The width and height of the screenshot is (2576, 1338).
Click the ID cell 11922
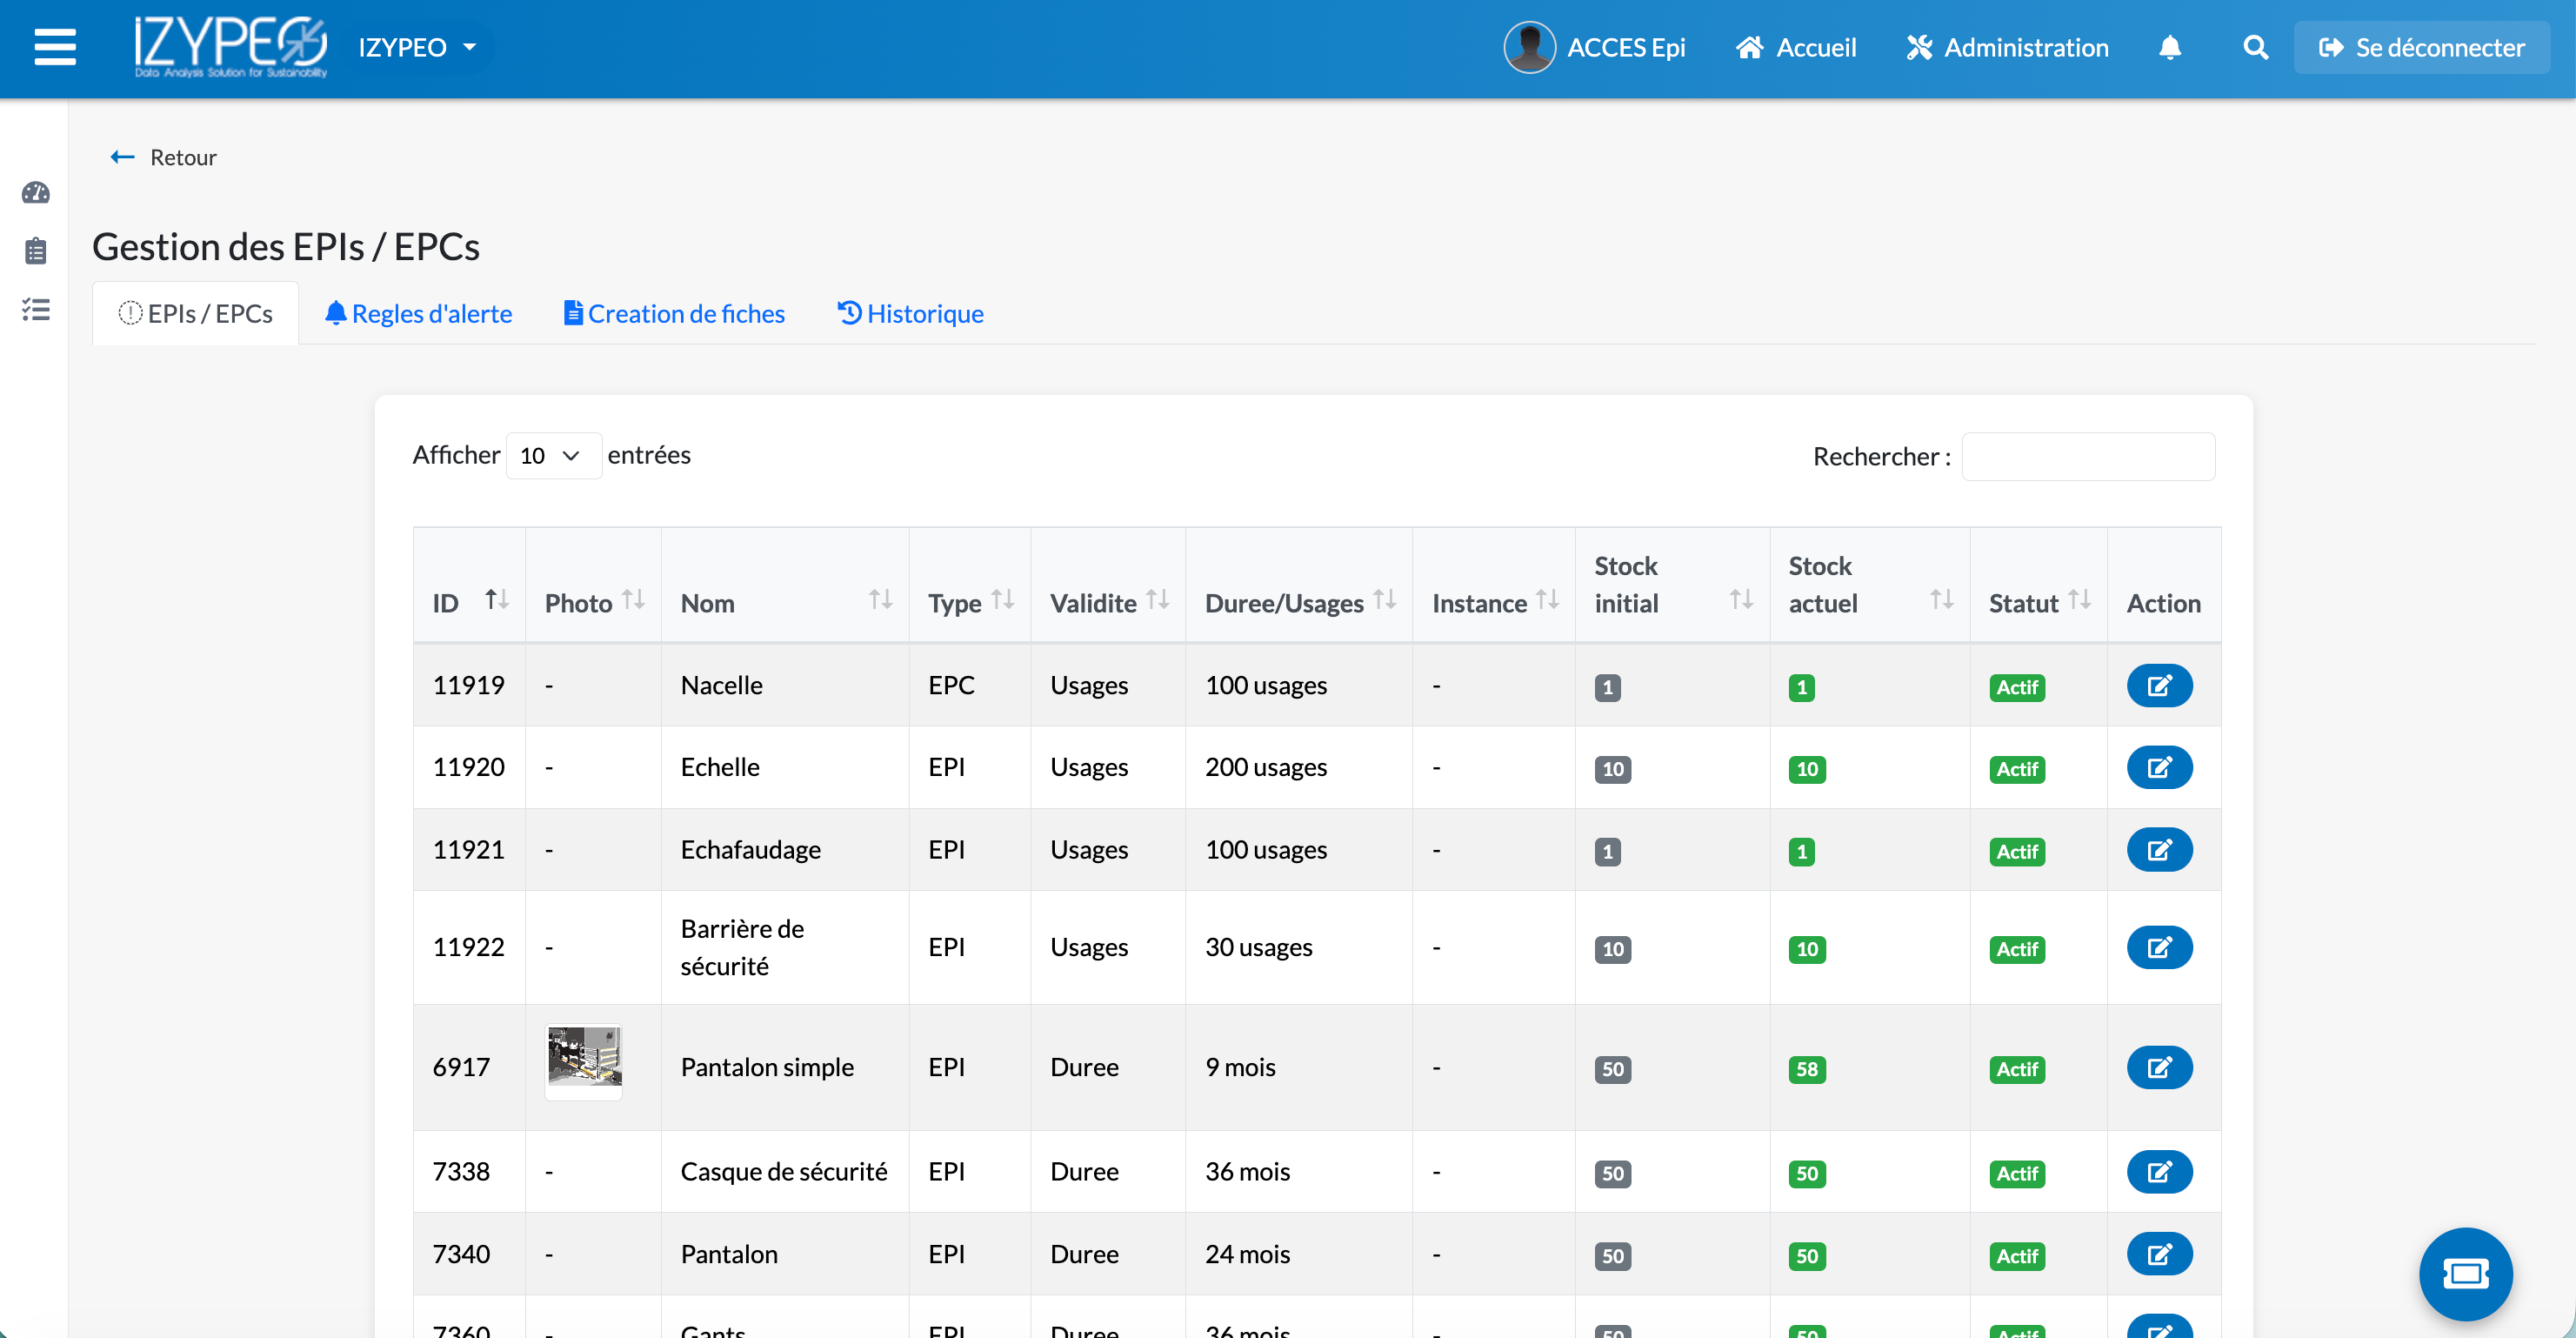(x=469, y=948)
